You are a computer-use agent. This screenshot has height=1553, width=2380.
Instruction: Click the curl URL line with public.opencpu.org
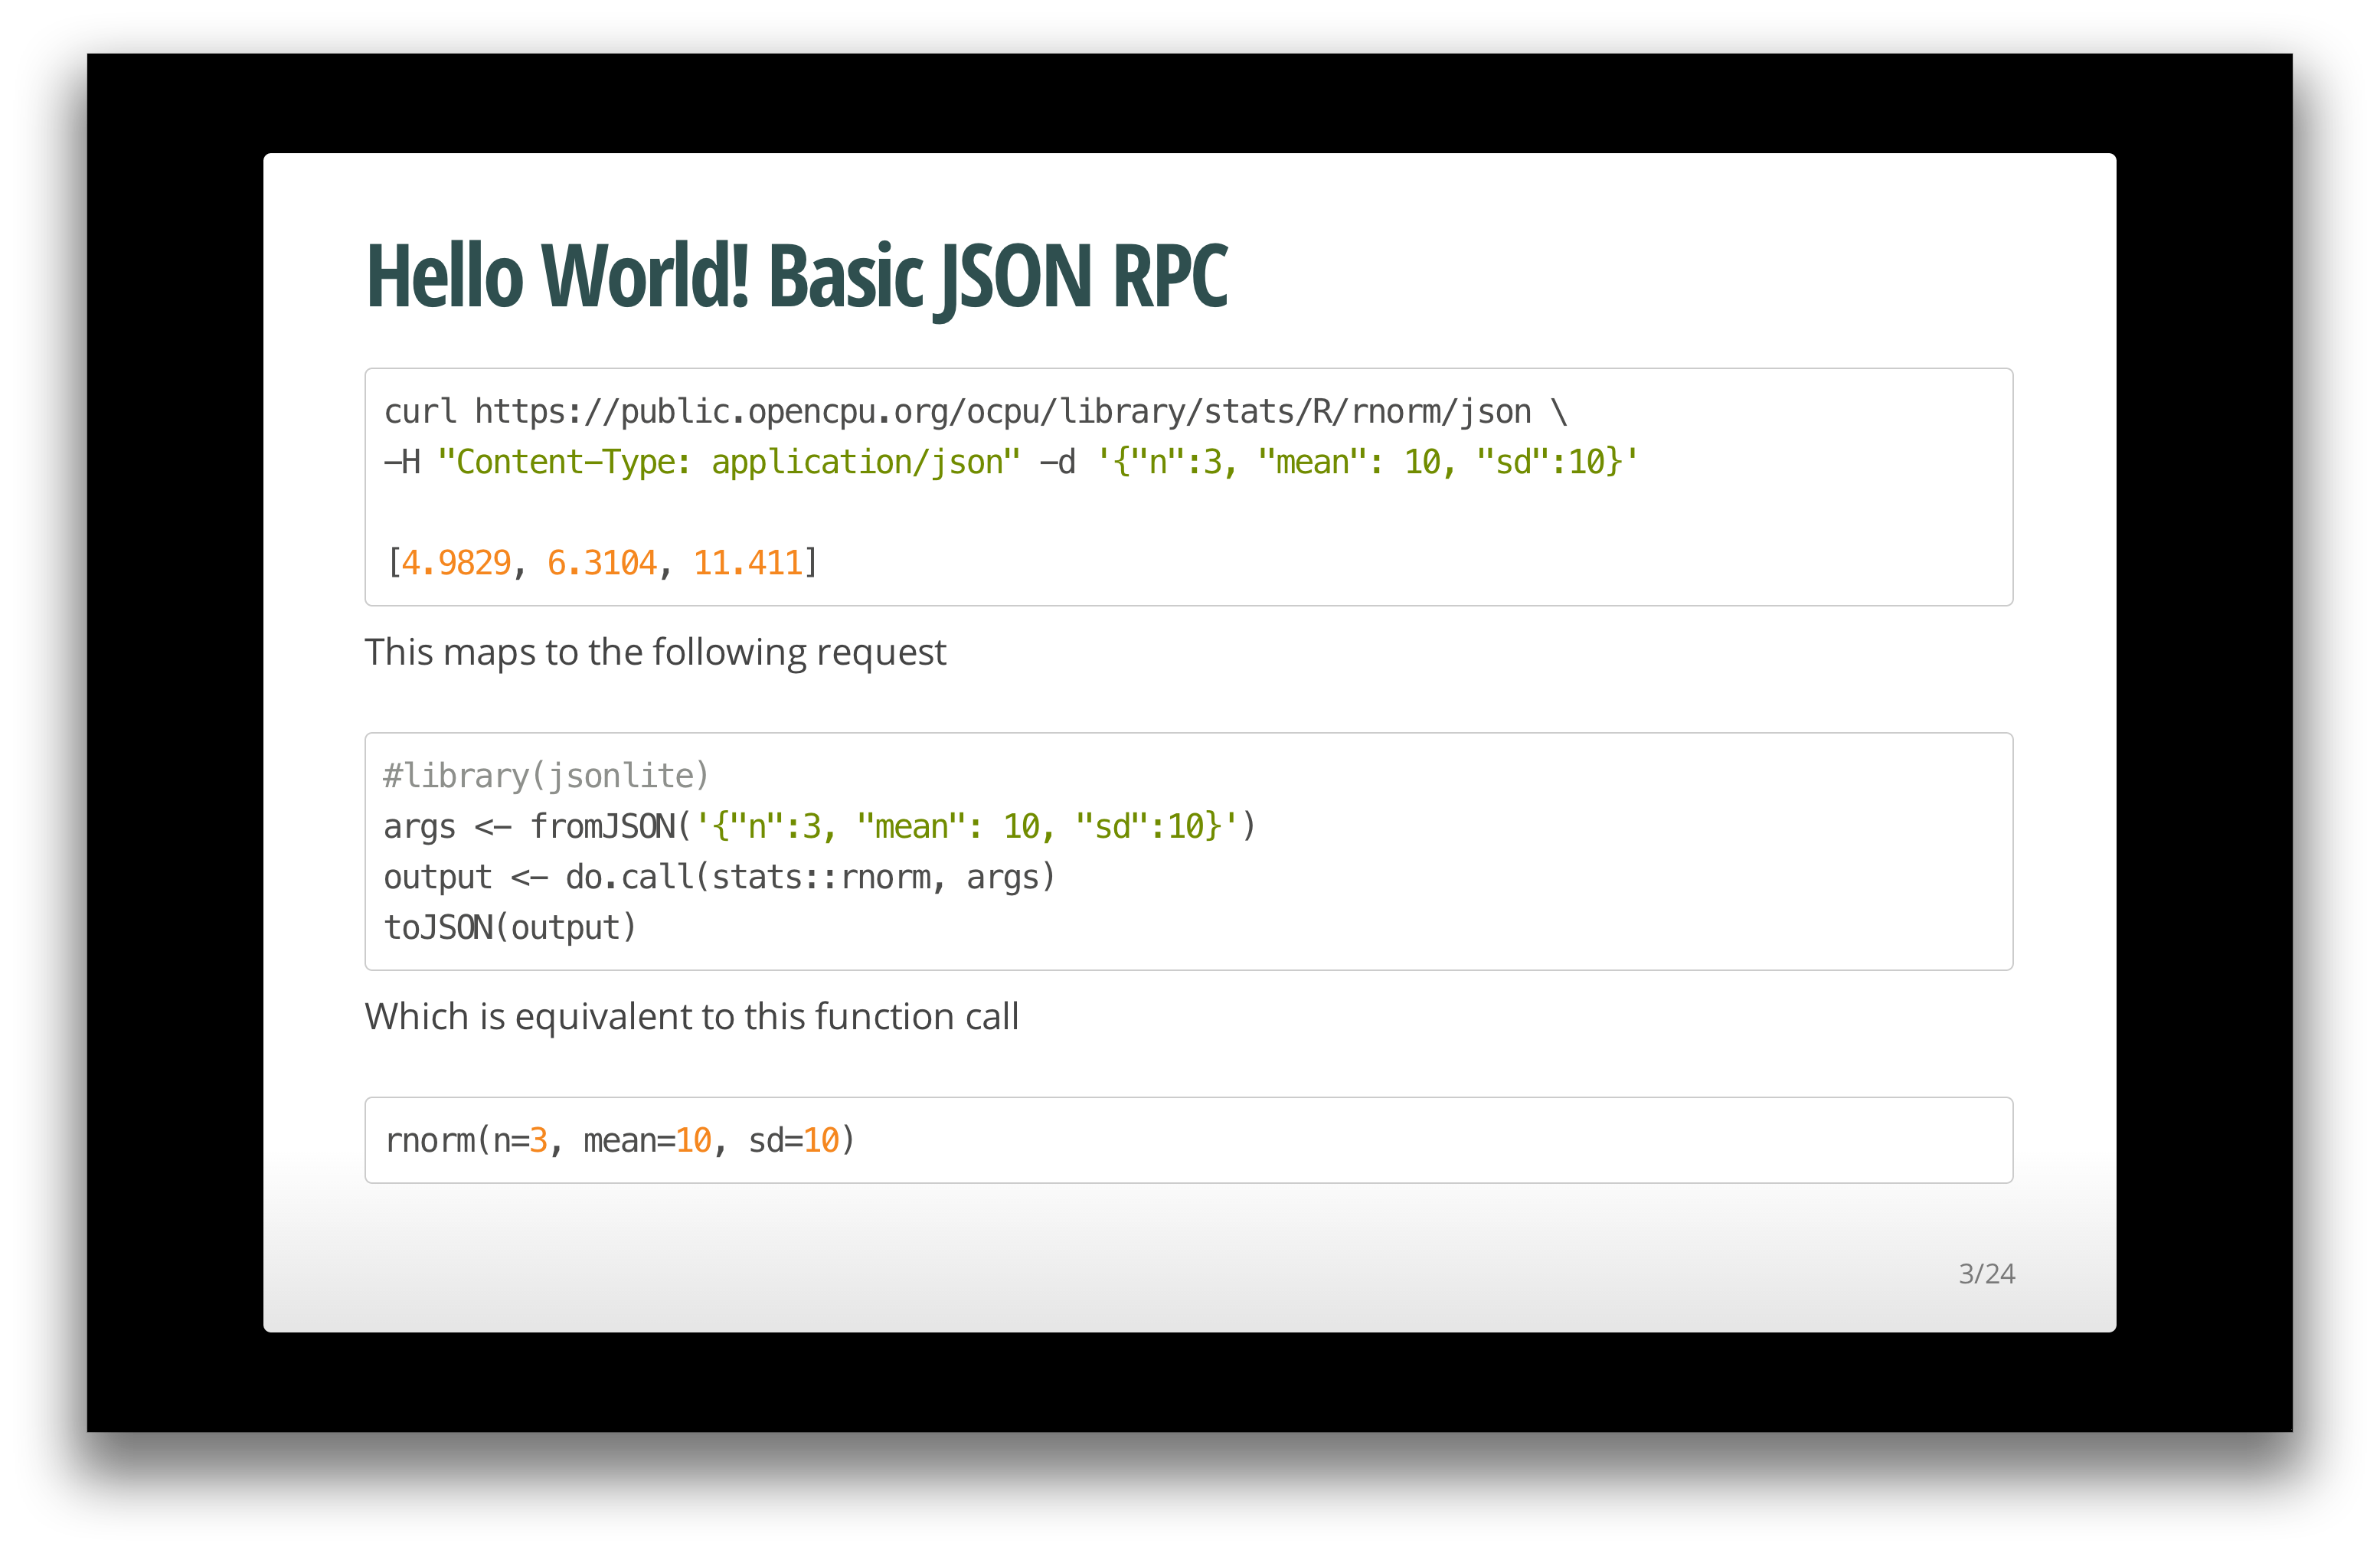[x=975, y=412]
